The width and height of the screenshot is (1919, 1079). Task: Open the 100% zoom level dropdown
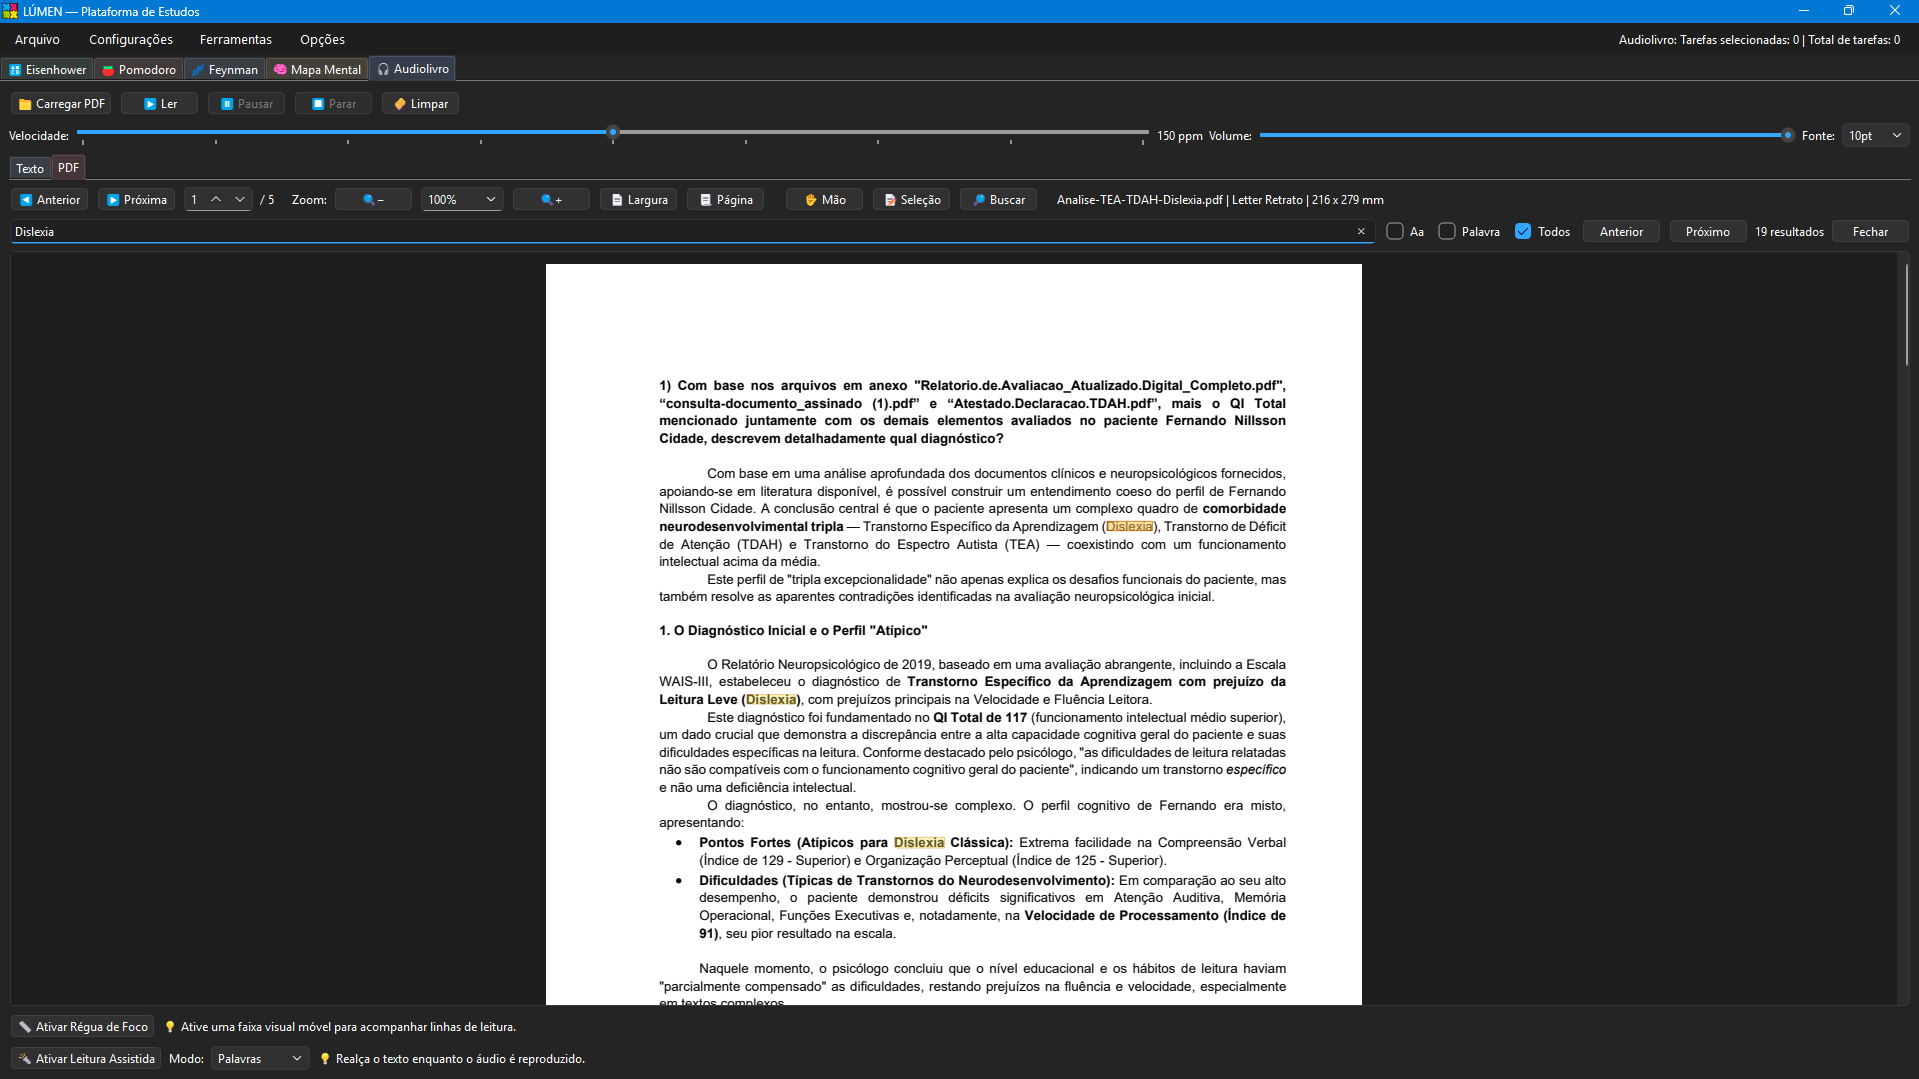point(462,200)
